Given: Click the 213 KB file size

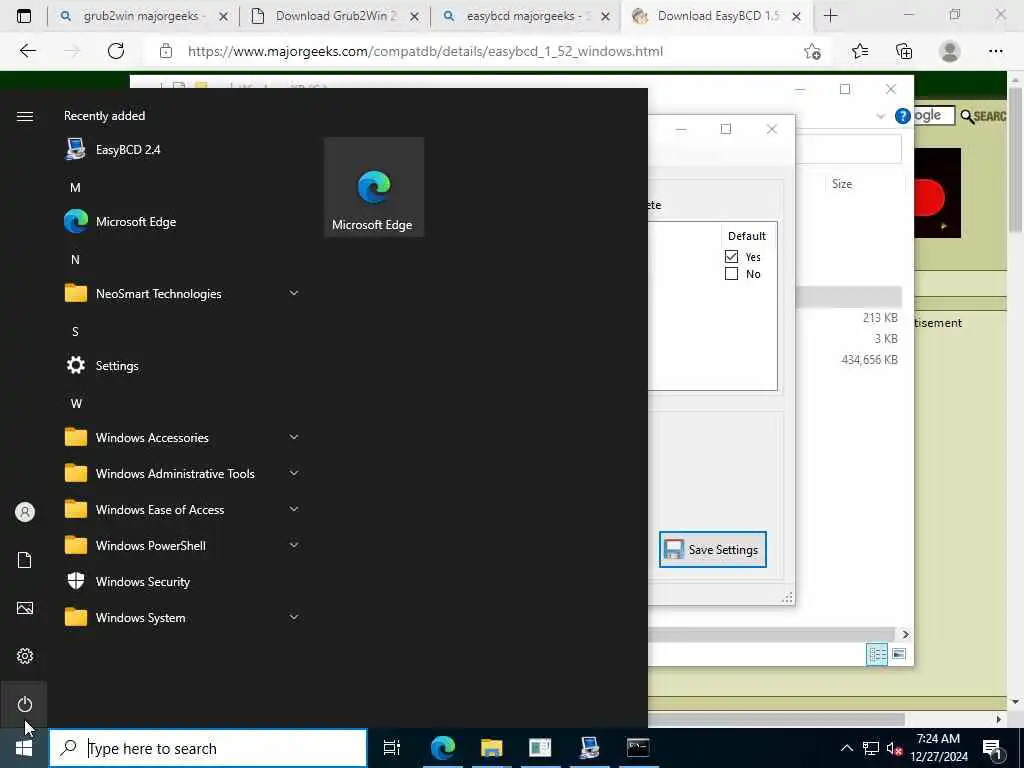Looking at the screenshot, I should pyautogui.click(x=880, y=317).
